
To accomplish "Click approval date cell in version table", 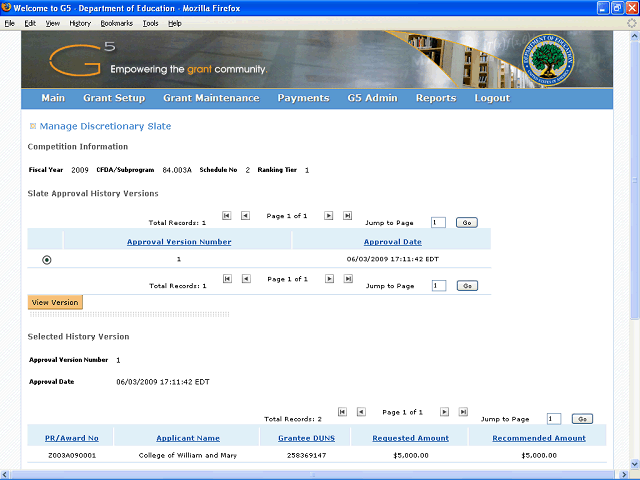I will click(x=393, y=259).
